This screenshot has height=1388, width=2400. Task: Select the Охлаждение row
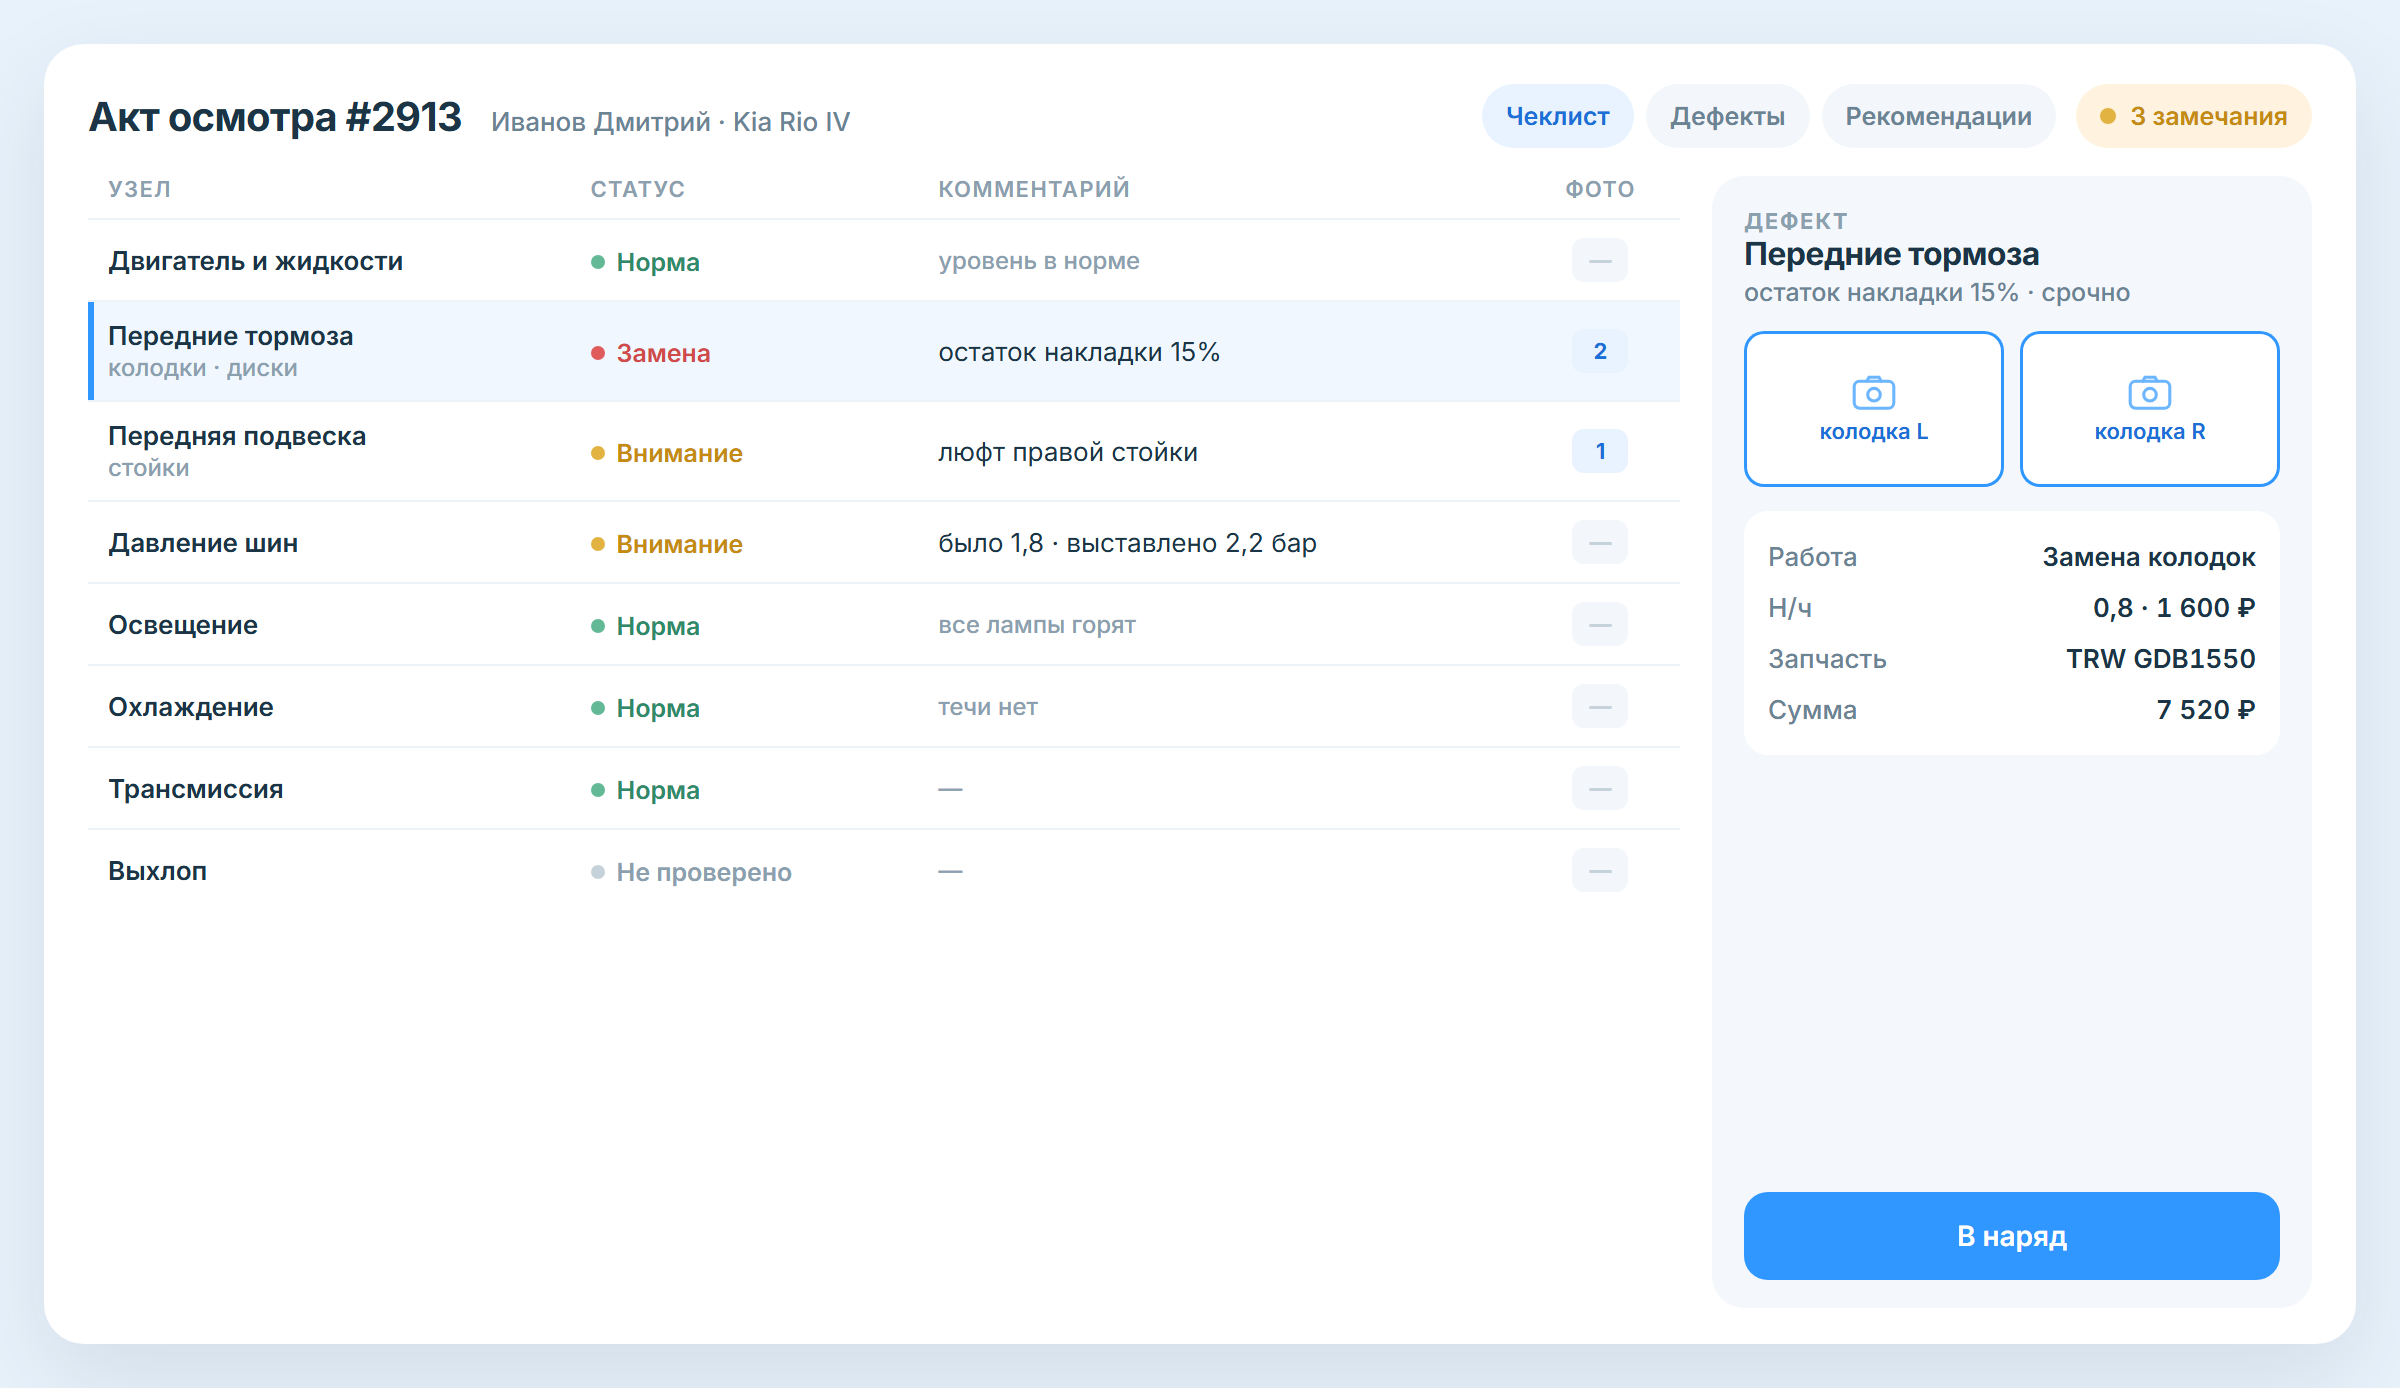point(884,707)
